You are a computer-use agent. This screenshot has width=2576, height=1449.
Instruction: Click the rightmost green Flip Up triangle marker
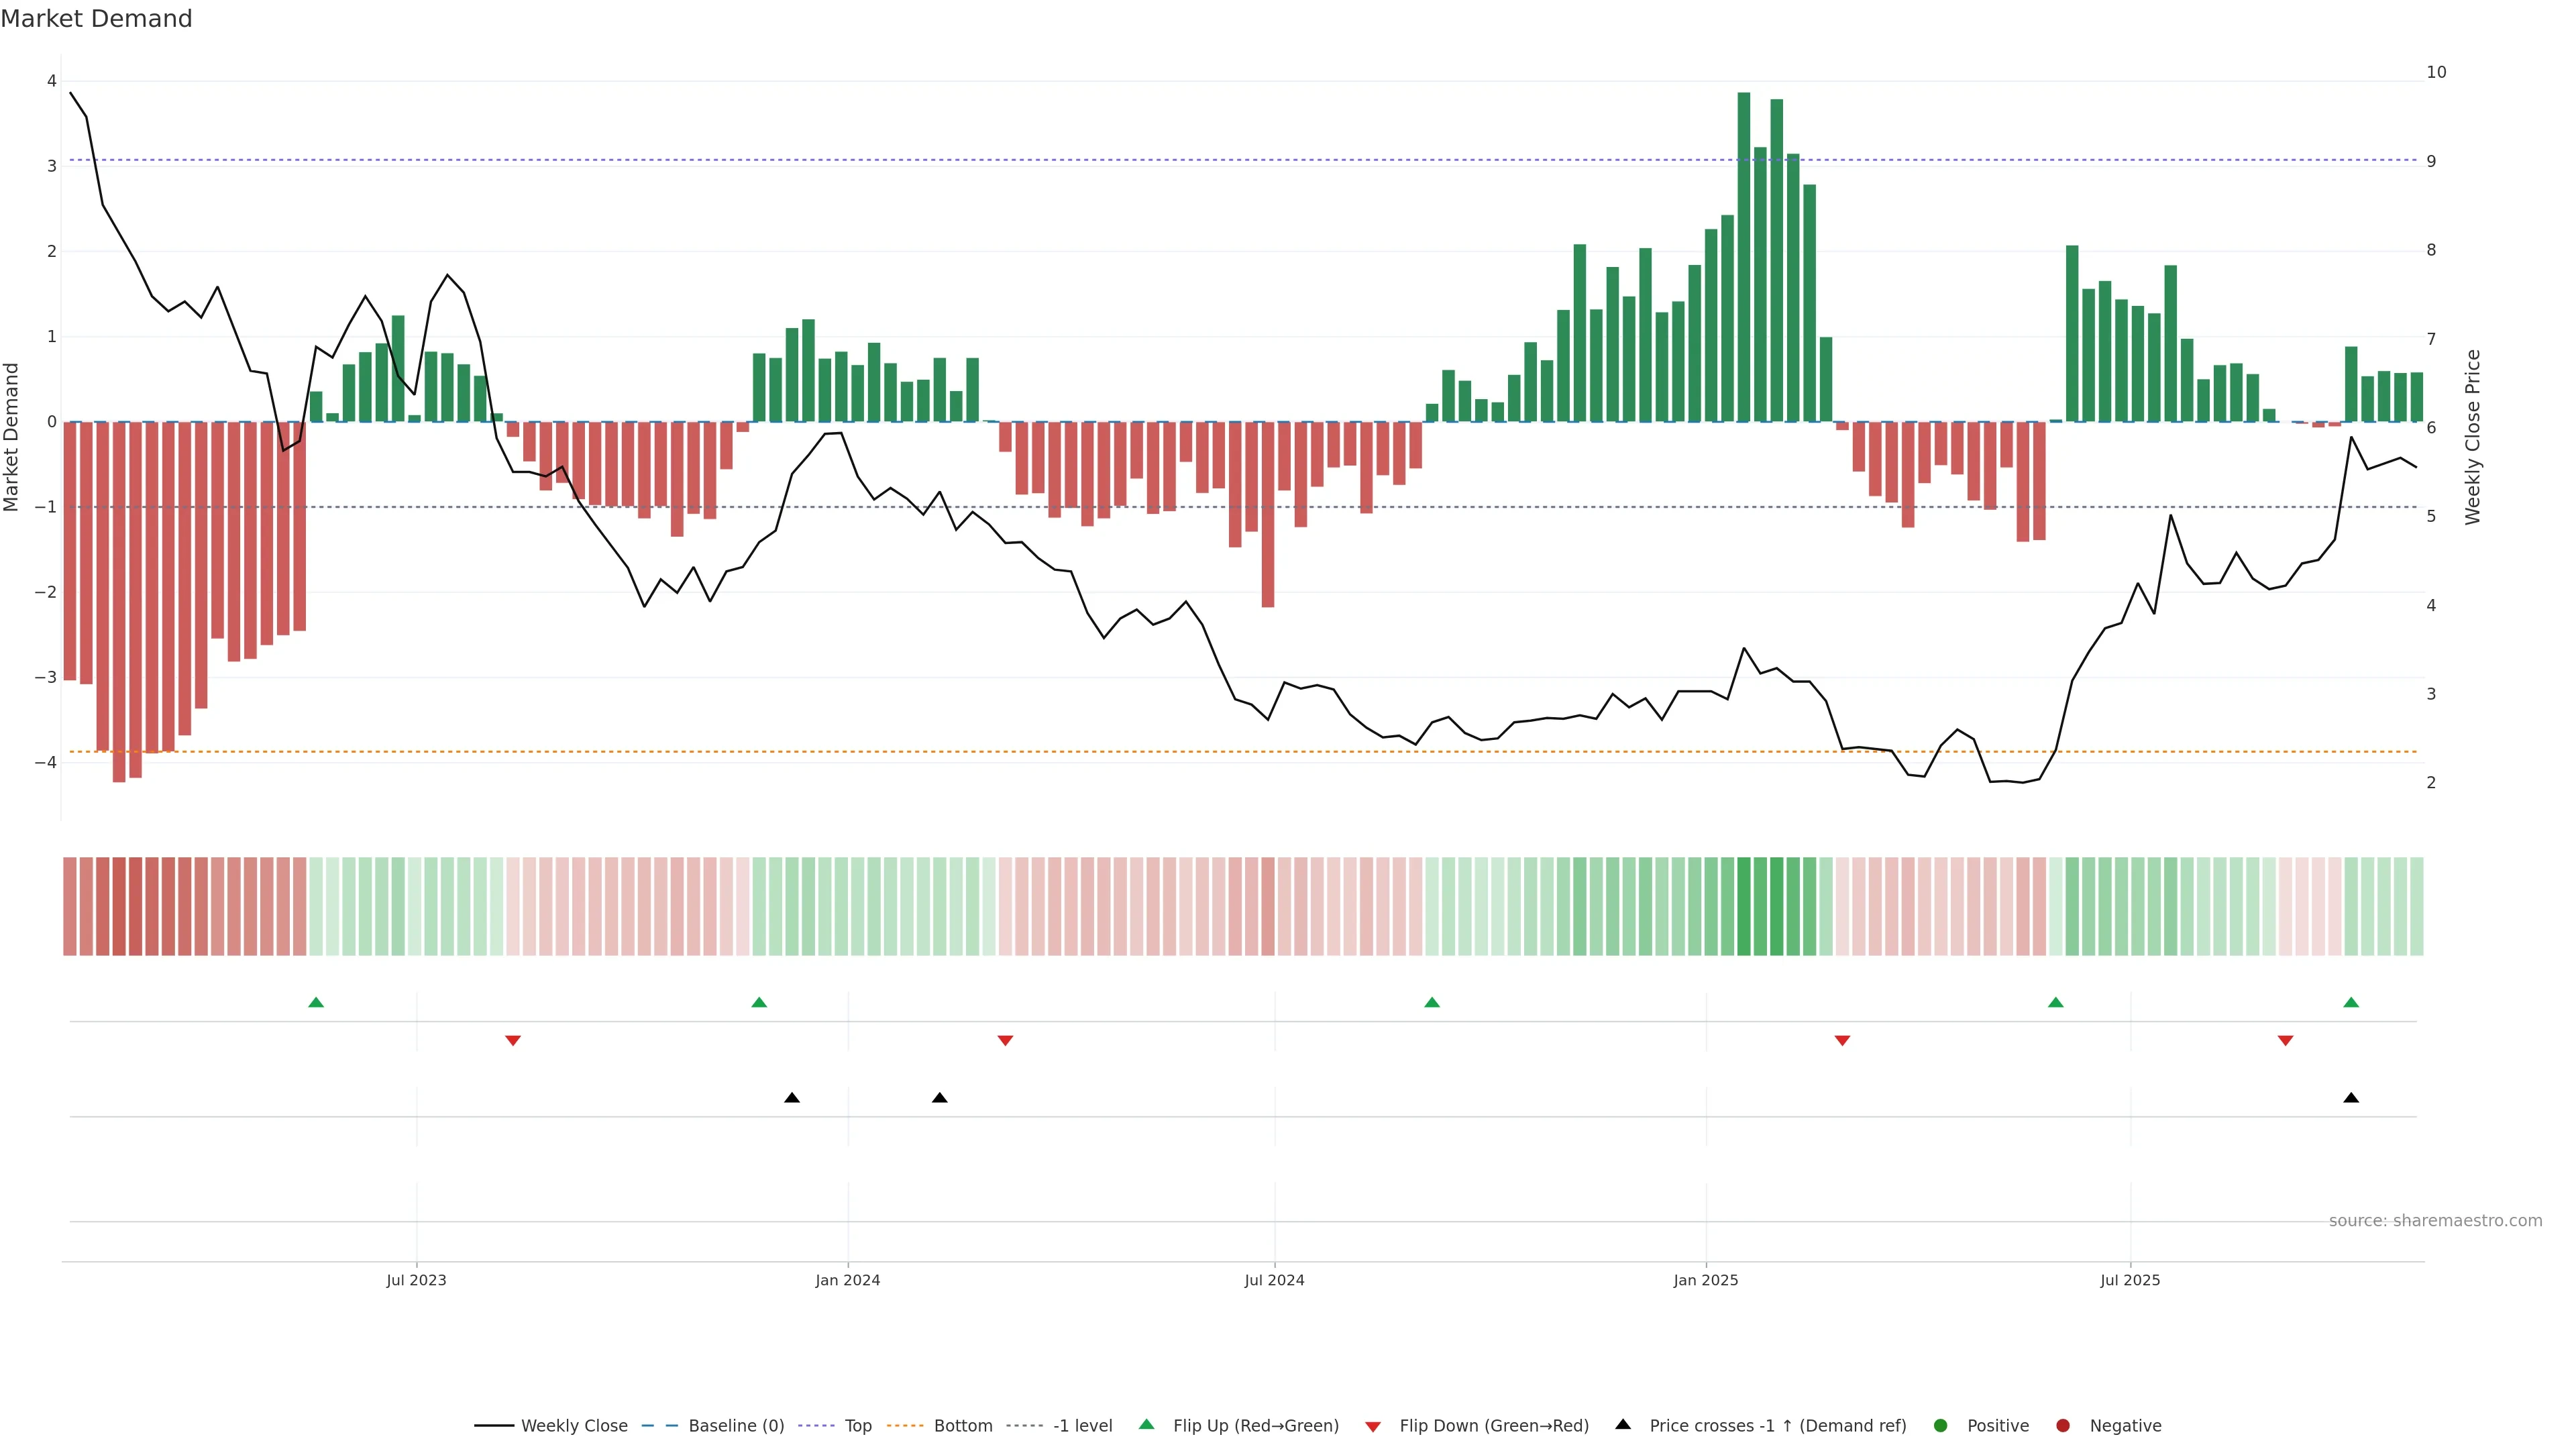tap(2351, 1002)
